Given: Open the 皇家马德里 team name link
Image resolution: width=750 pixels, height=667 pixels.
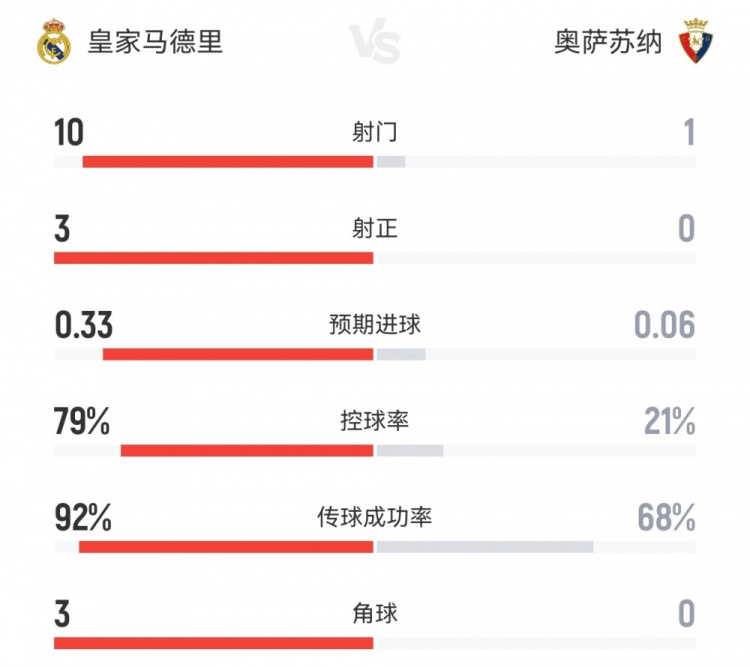Looking at the screenshot, I should click(155, 42).
